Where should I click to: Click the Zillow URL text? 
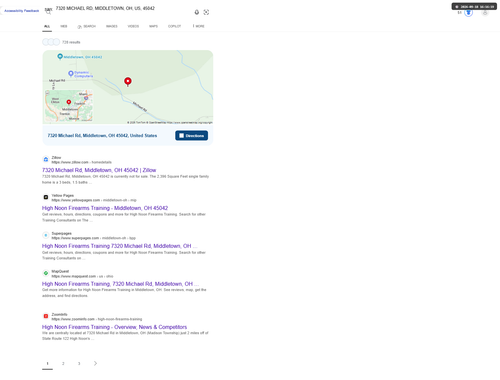tap(82, 162)
